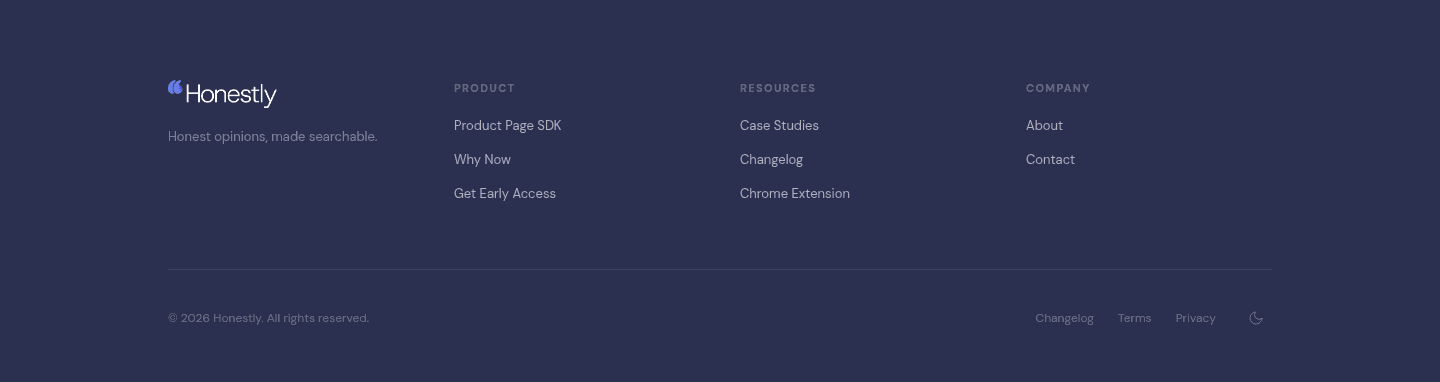Open Changelog under Resources column
This screenshot has height=382, width=1440.
click(x=771, y=159)
